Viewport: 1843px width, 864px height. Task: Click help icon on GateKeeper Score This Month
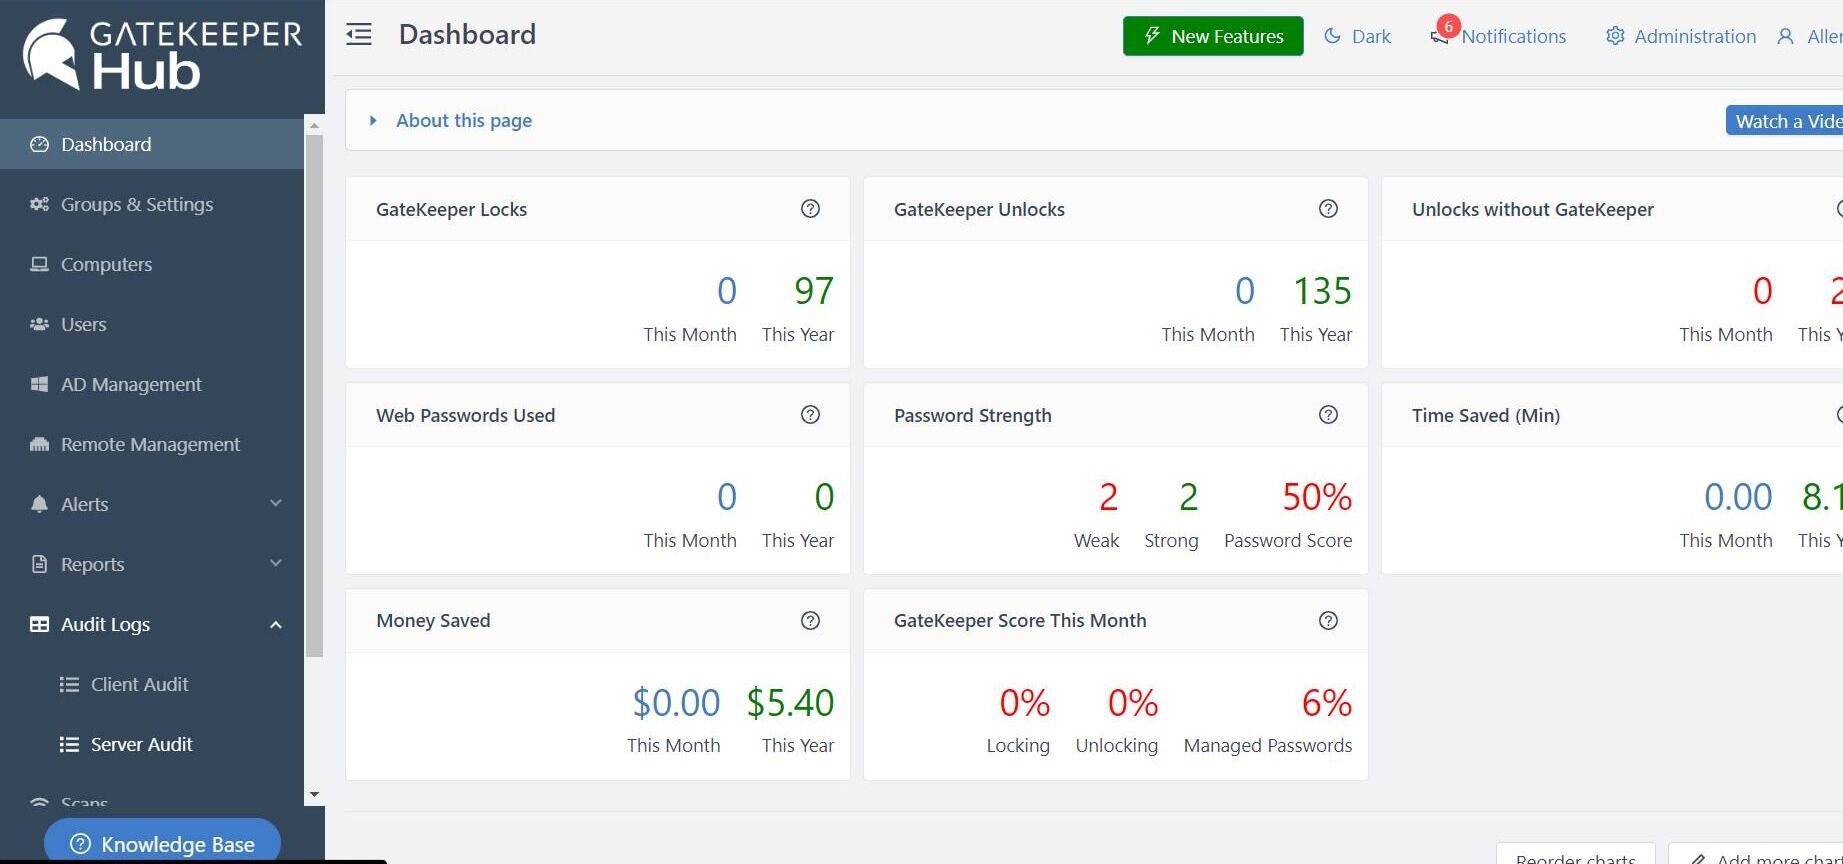1328,621
